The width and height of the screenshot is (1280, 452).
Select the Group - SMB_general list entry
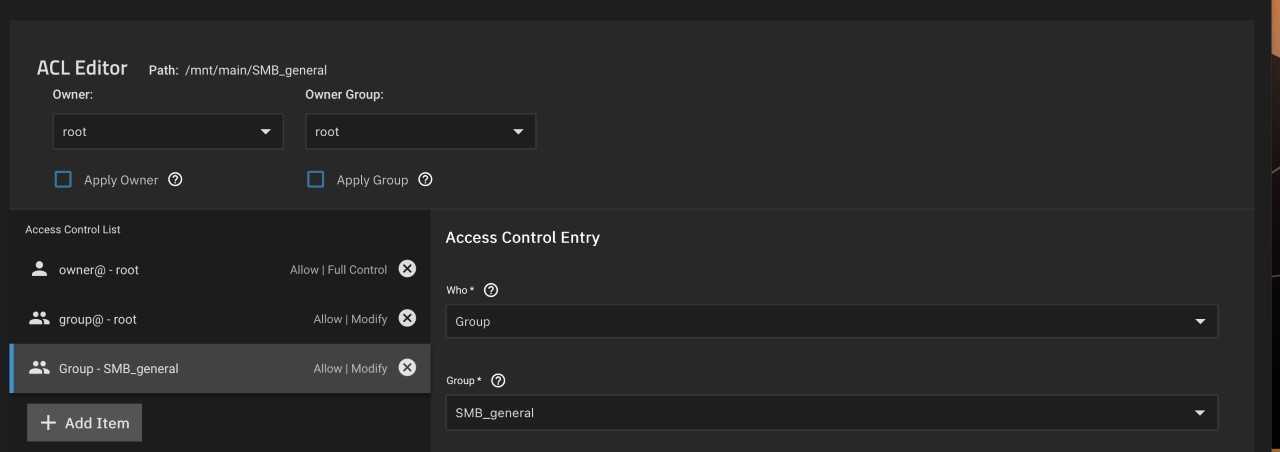click(220, 368)
